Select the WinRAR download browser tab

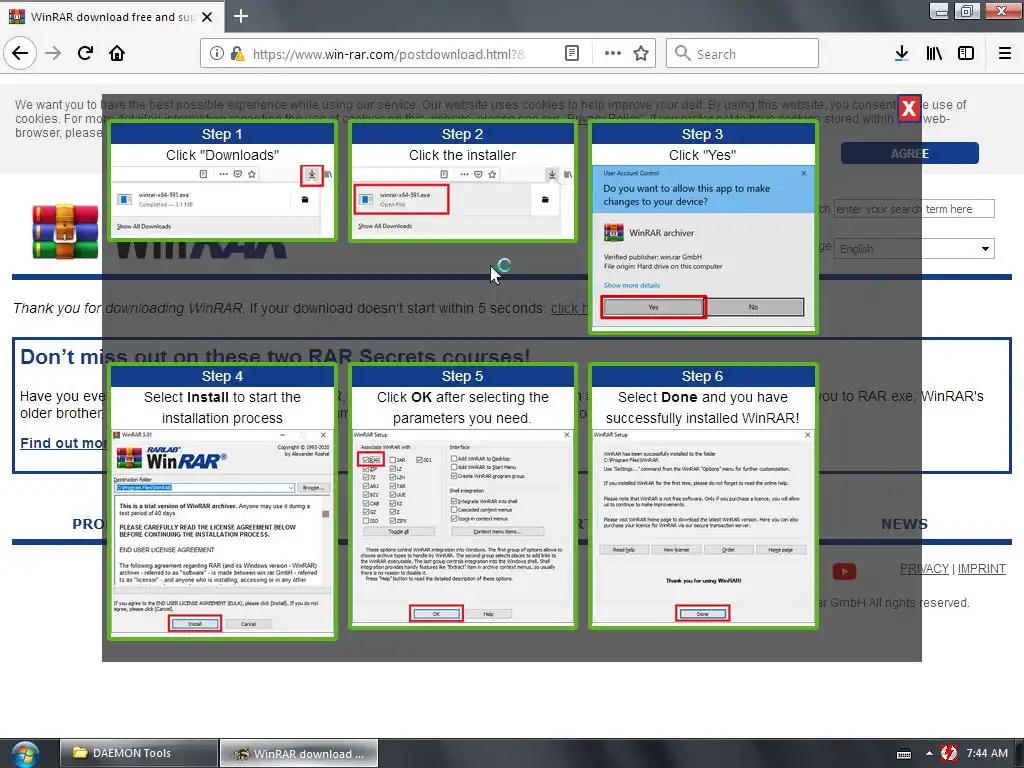(112, 17)
